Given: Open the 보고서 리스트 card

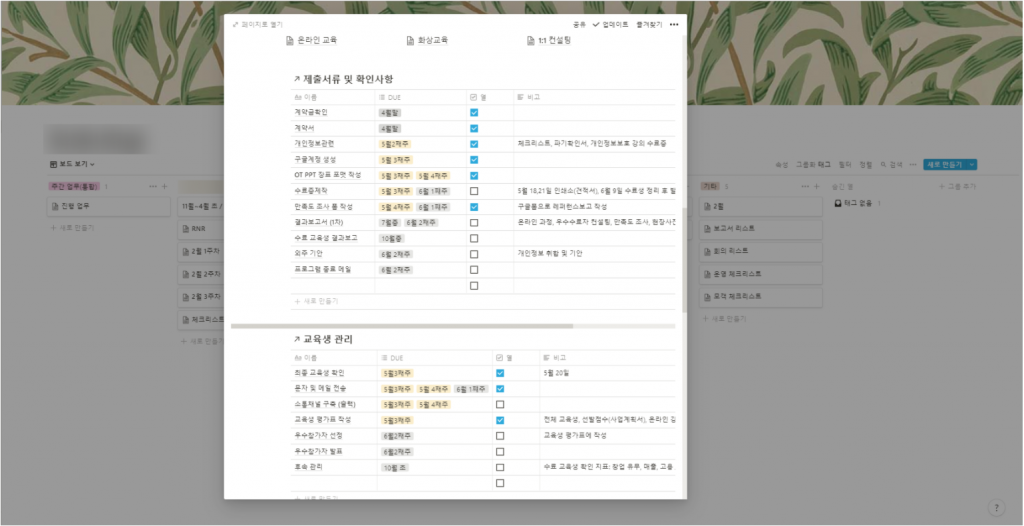Looking at the screenshot, I should (x=761, y=229).
